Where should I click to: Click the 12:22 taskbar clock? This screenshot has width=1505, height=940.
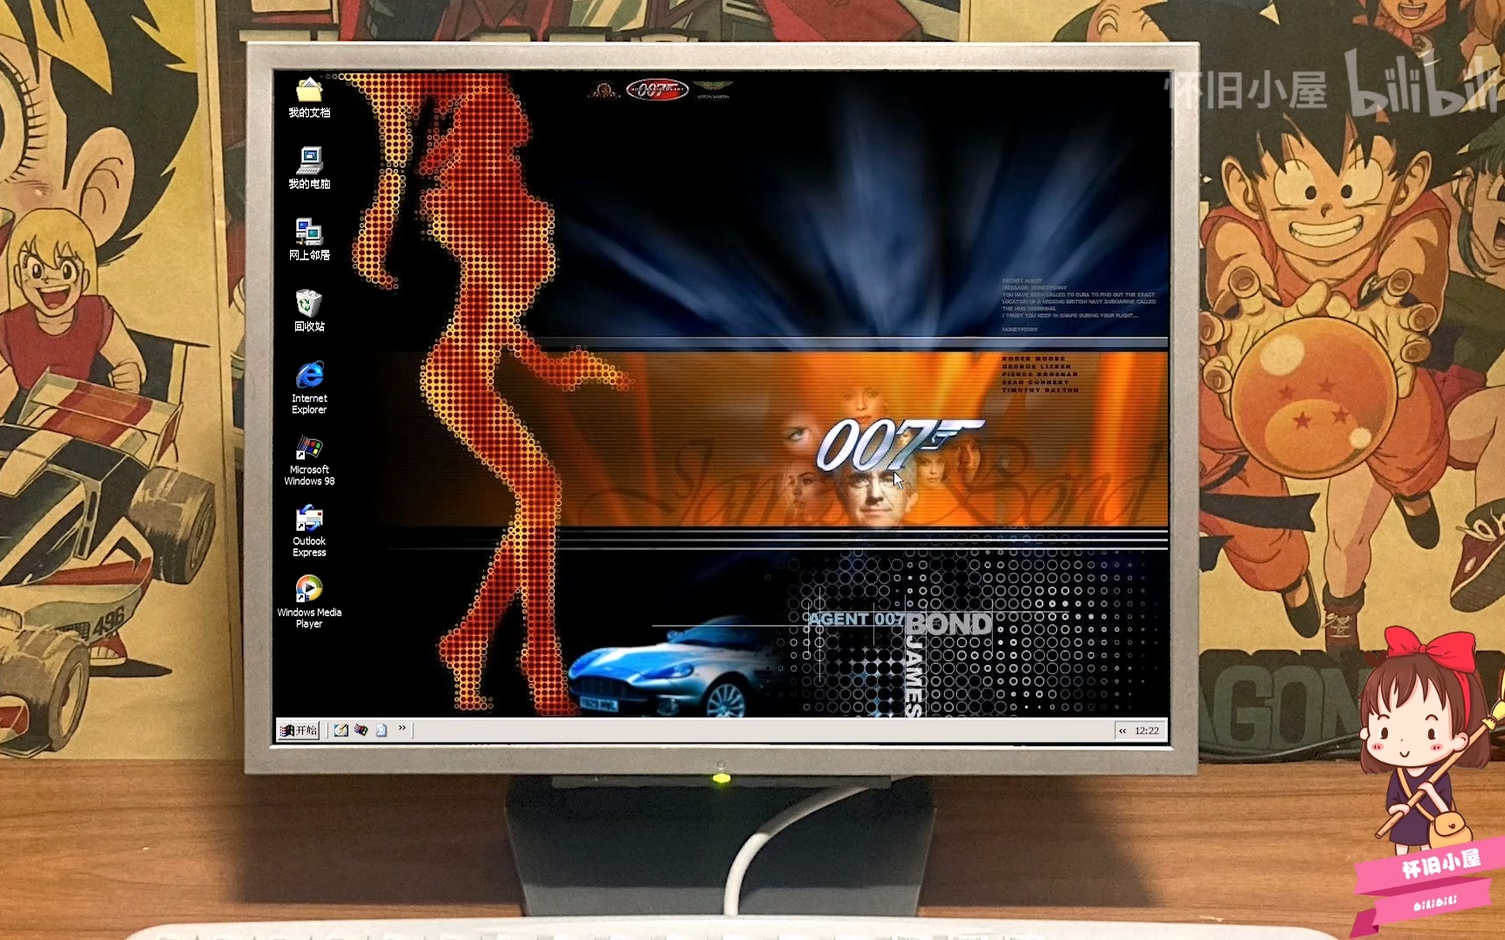pos(1147,731)
